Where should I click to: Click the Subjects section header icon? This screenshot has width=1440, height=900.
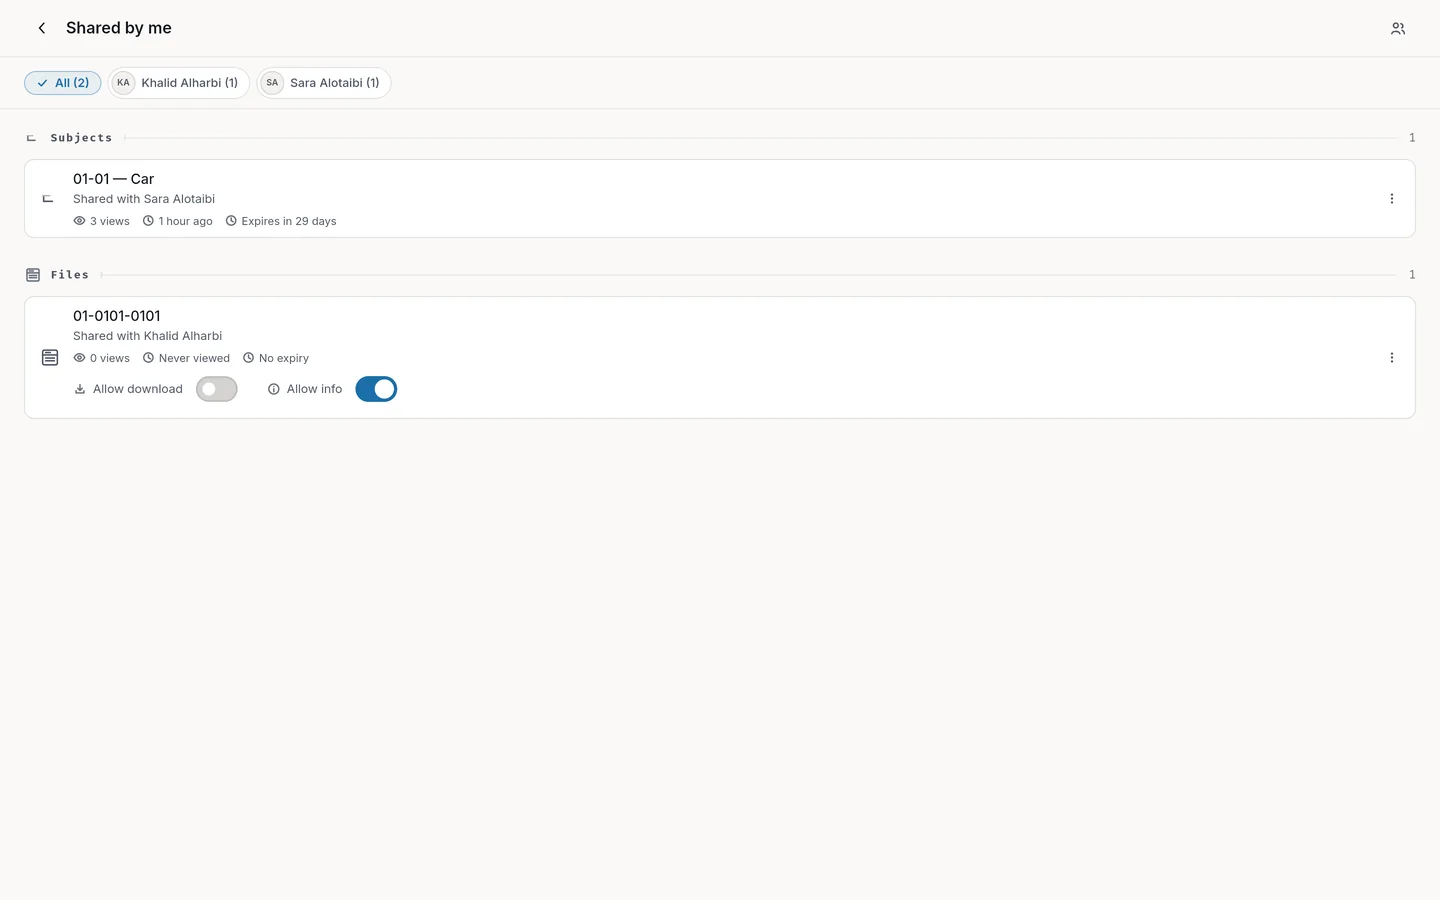pos(31,138)
